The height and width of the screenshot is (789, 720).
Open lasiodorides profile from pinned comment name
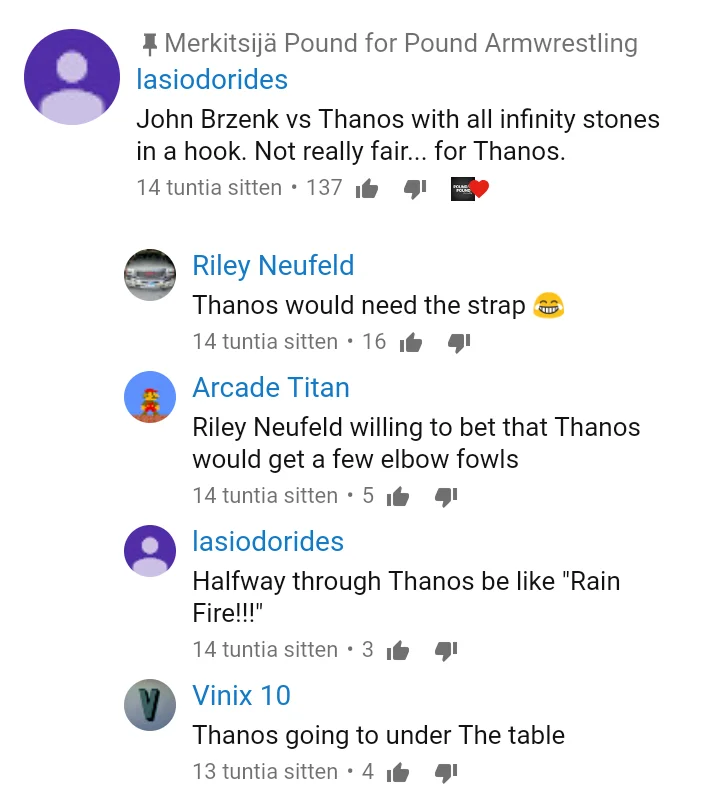pyautogui.click(x=212, y=79)
